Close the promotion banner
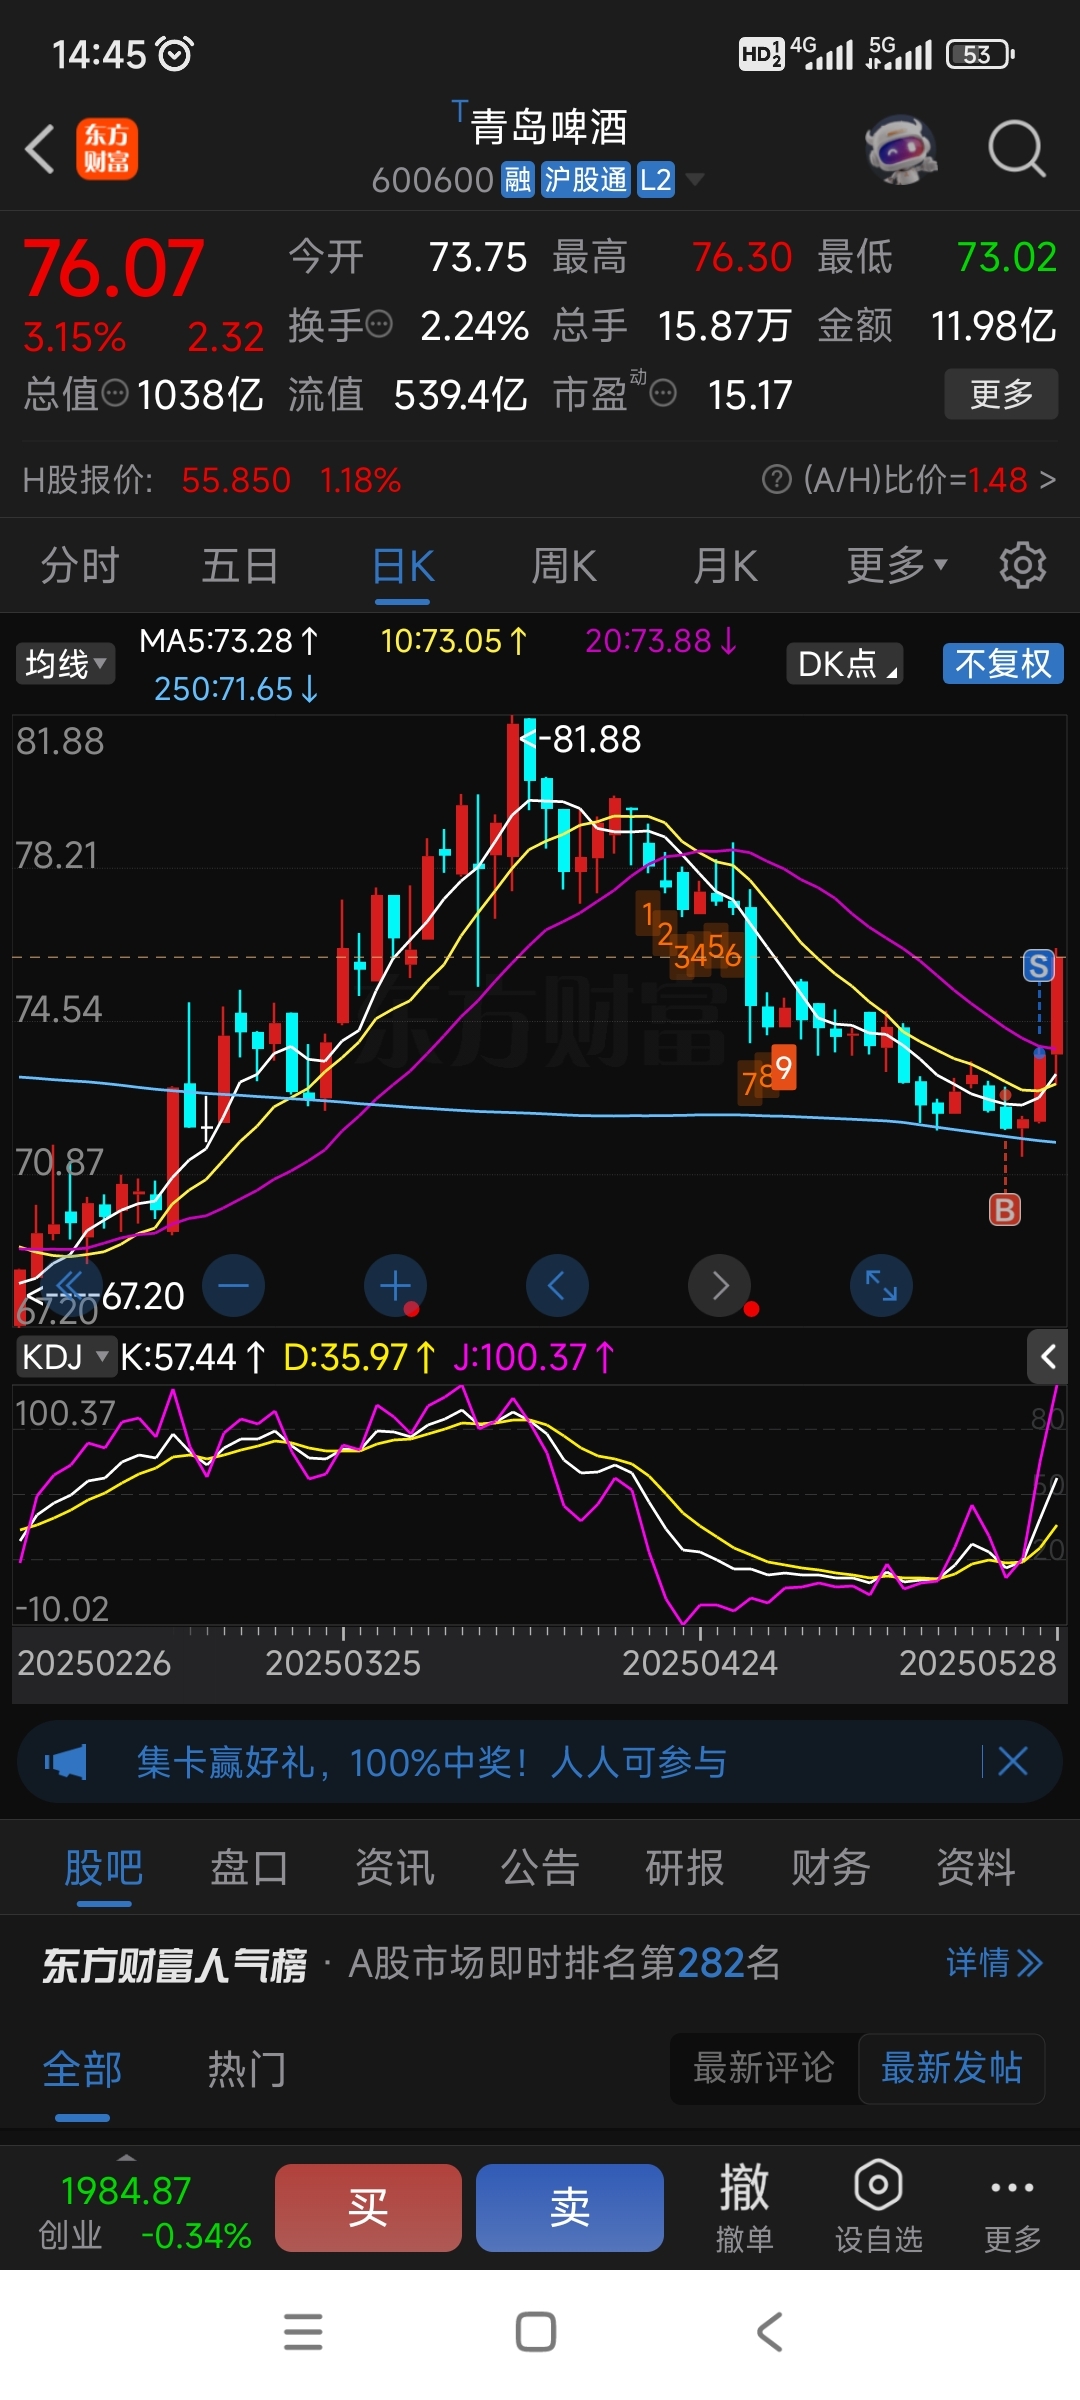The height and width of the screenshot is (2400, 1080). (x=1013, y=1762)
